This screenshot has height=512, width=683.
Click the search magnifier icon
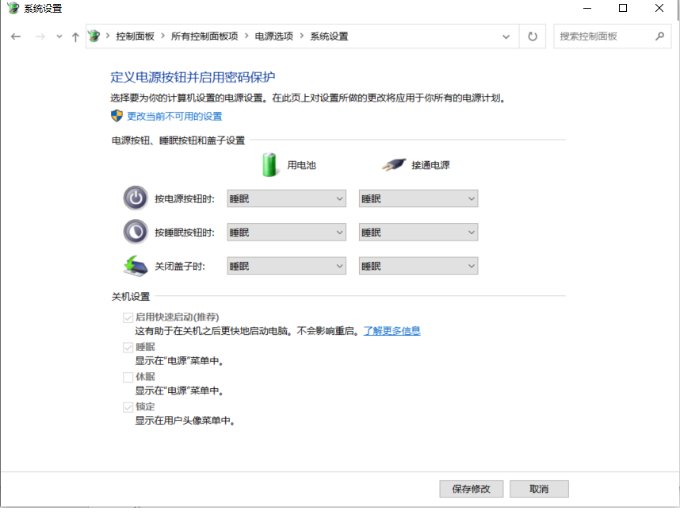[x=660, y=36]
